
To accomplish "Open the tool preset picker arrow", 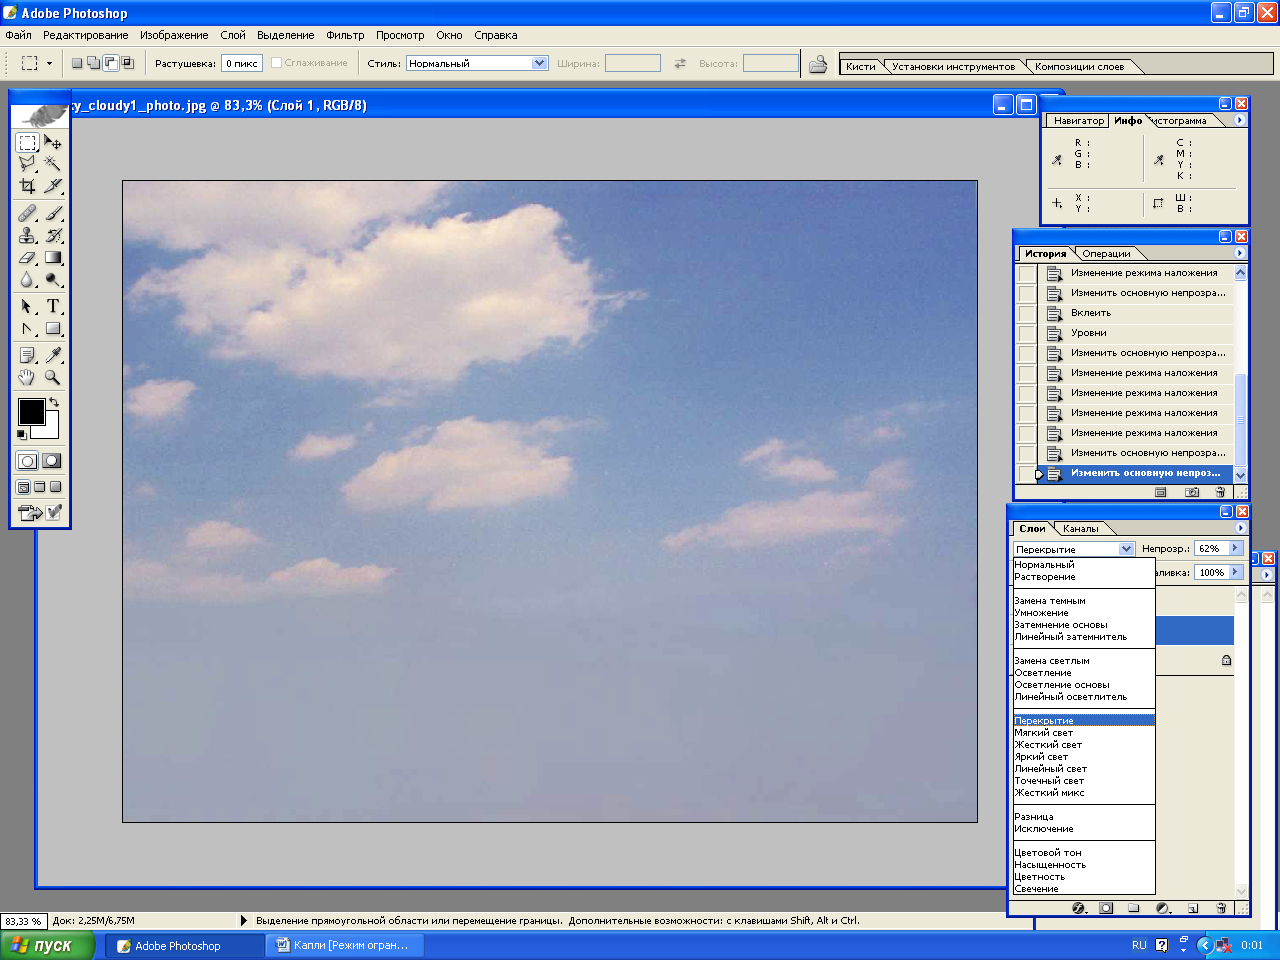I will [x=49, y=63].
